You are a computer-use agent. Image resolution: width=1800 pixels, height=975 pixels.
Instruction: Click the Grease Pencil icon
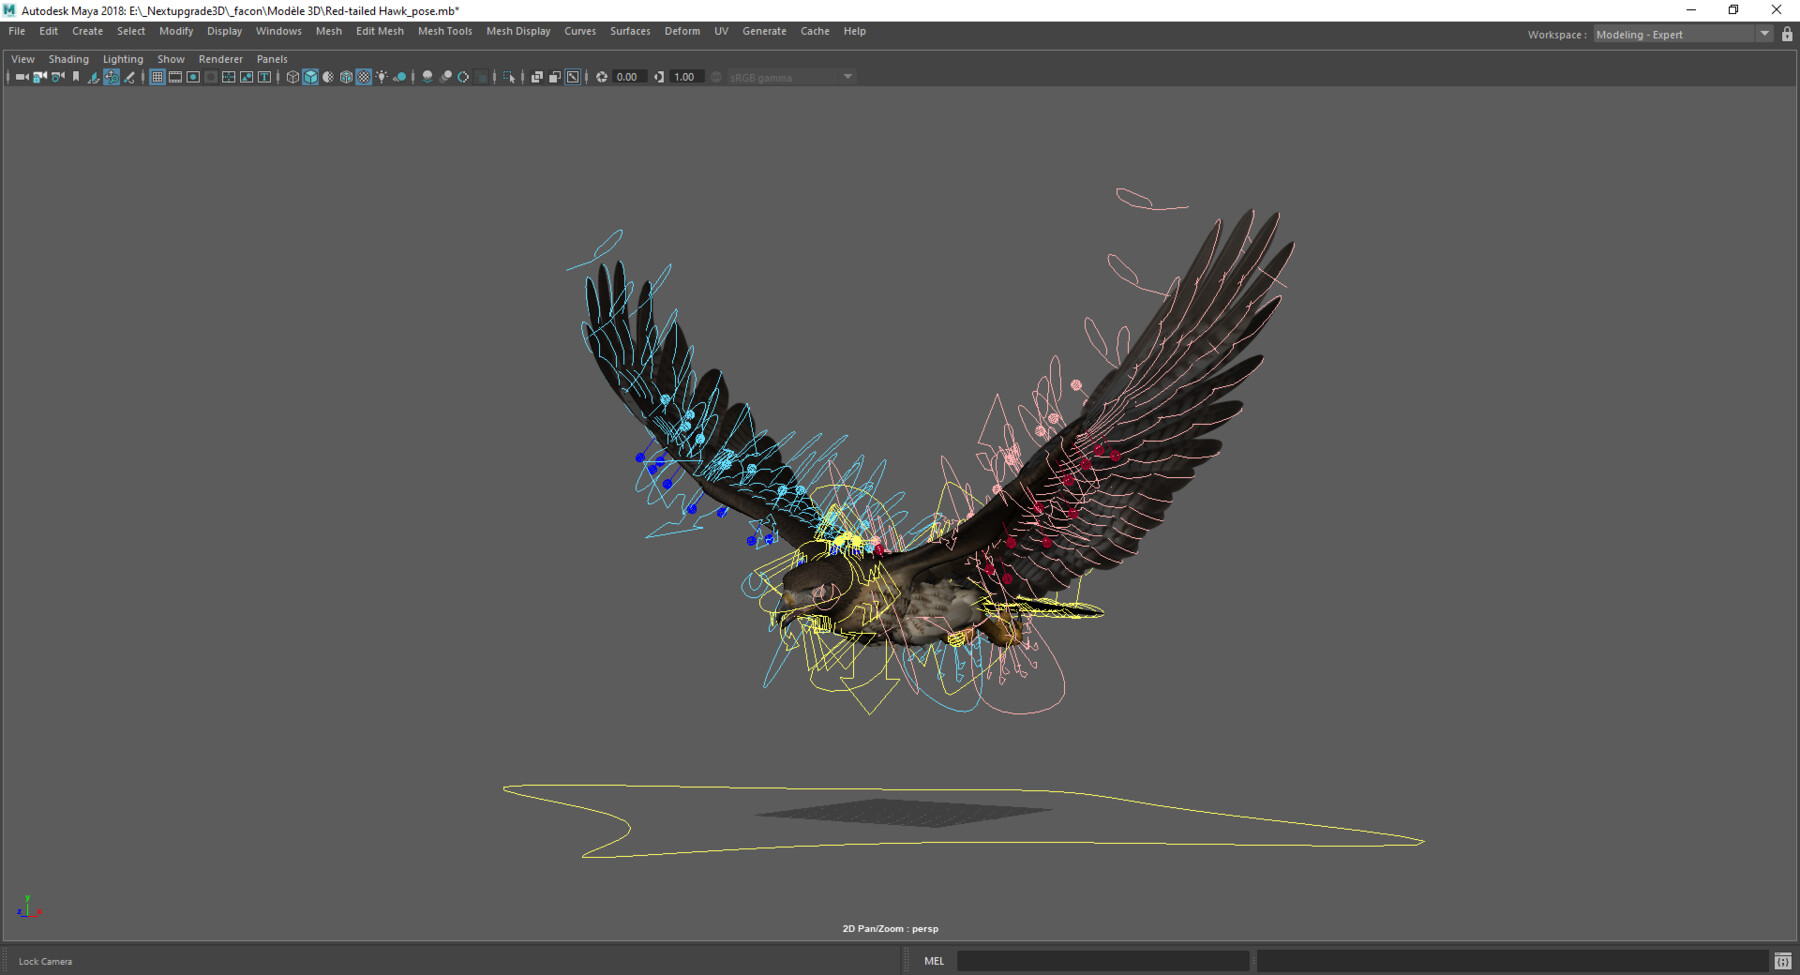pos(129,77)
